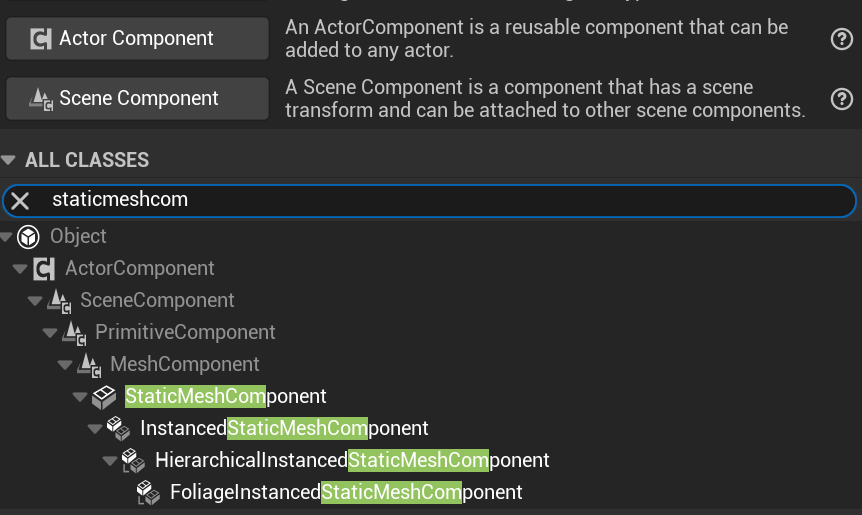Collapse the ActorComponent tree node arrow
This screenshot has height=515, width=862.
tap(20, 269)
